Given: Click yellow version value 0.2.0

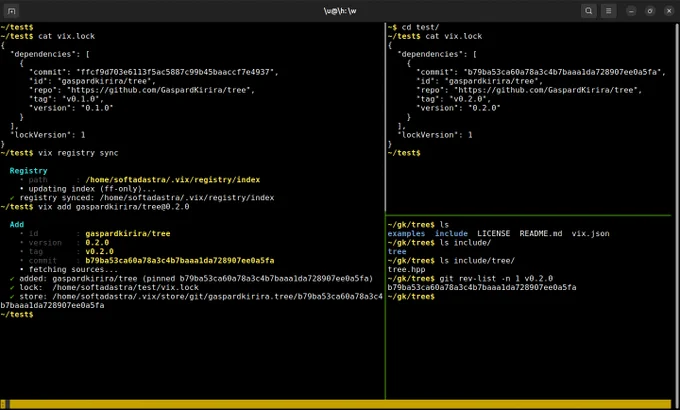Looking at the screenshot, I should point(97,243).
